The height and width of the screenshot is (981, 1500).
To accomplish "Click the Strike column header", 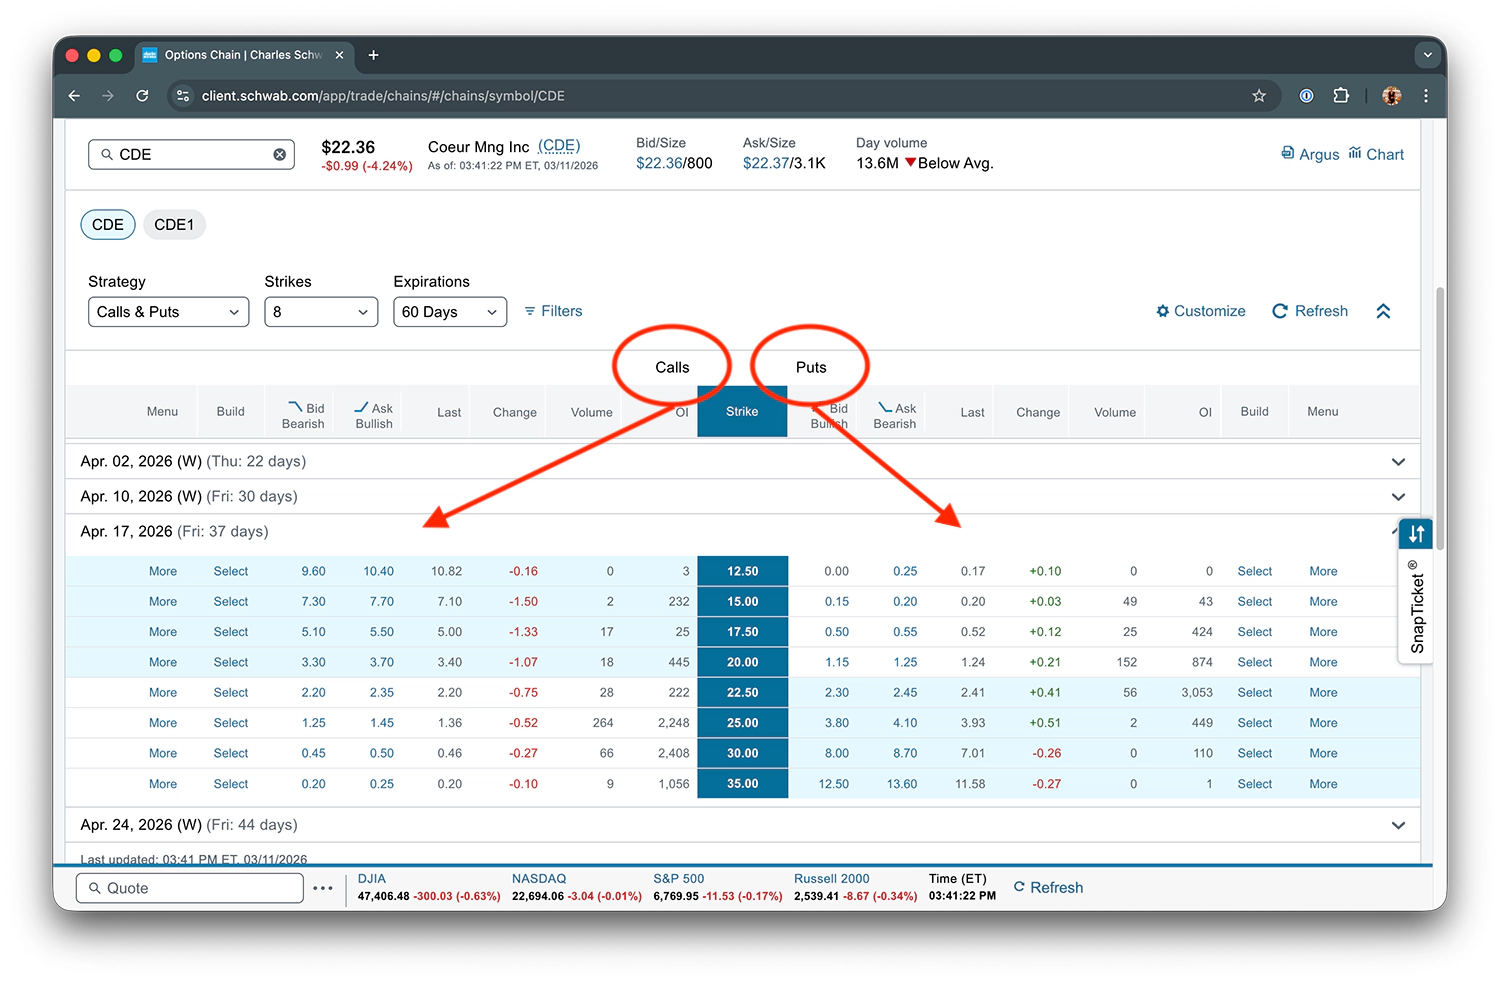I will [742, 411].
